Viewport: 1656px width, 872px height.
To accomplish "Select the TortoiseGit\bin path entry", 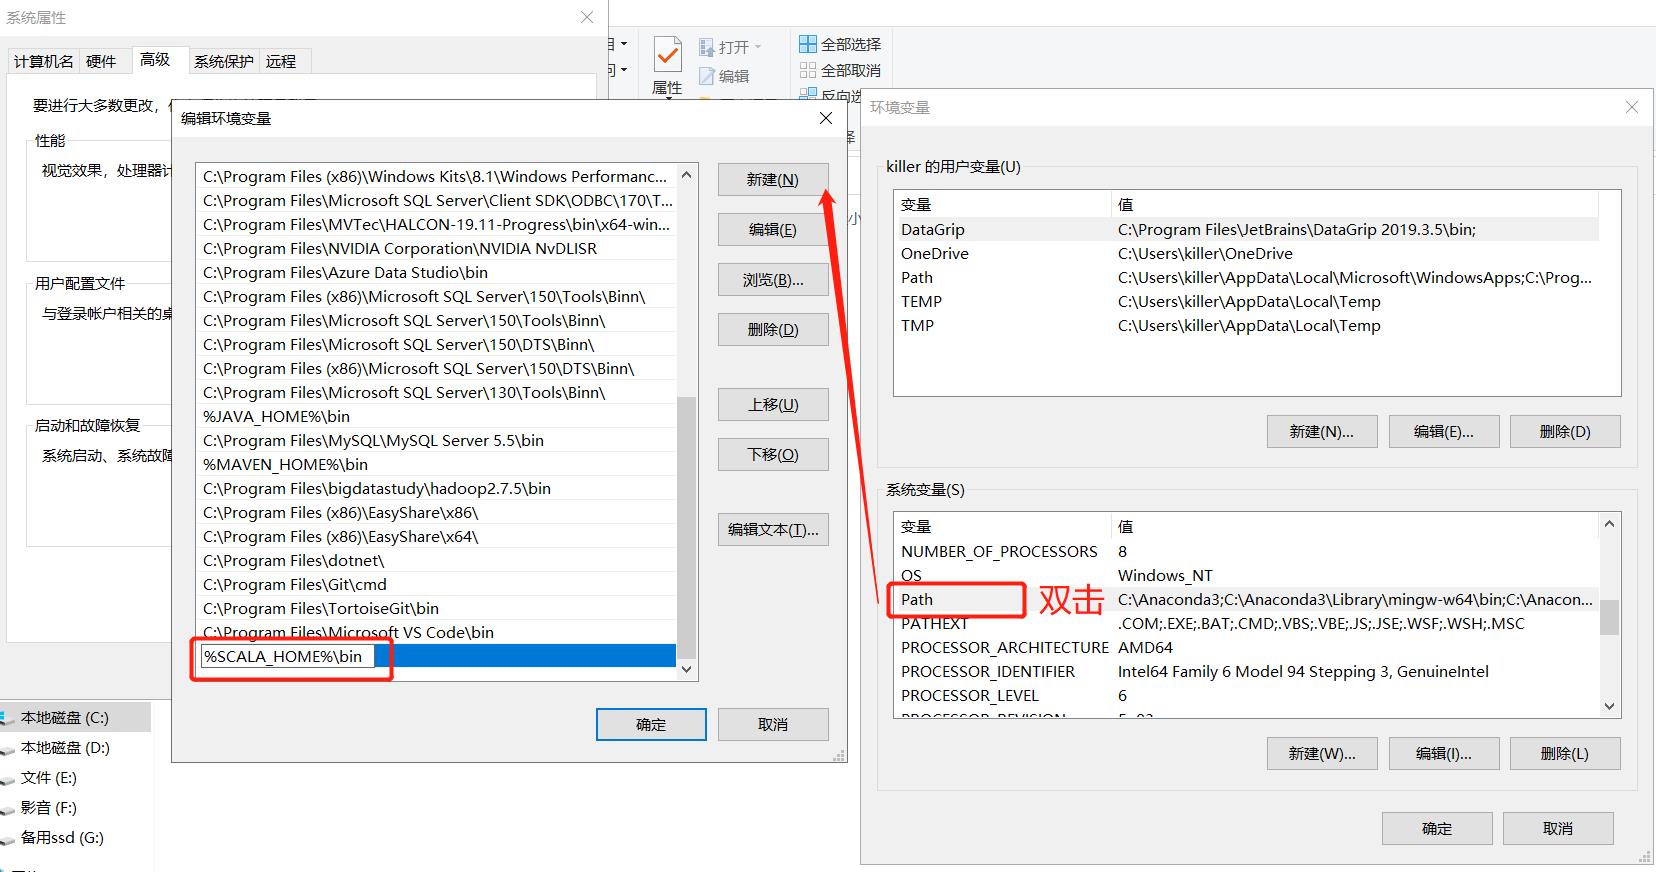I will (437, 609).
